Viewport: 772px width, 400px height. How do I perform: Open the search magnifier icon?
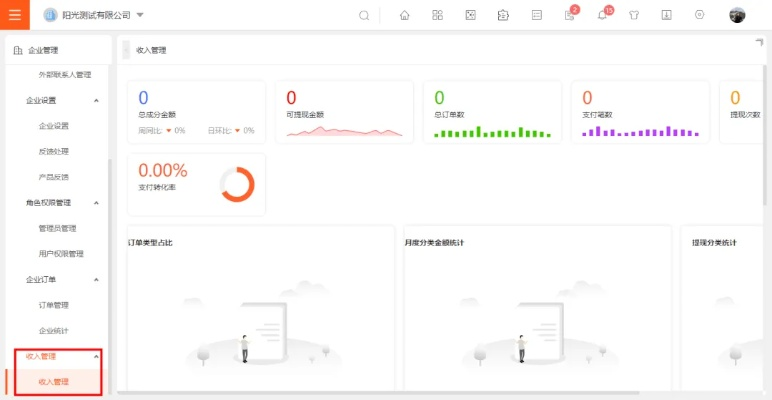364,15
